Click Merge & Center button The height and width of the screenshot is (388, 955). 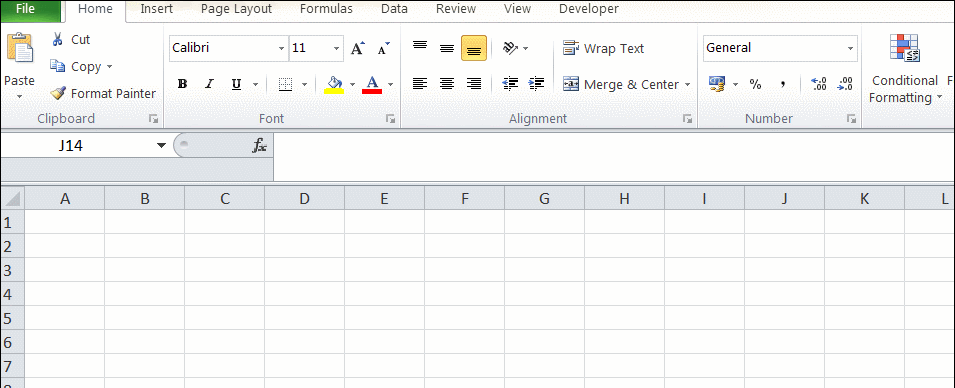pyautogui.click(x=621, y=84)
